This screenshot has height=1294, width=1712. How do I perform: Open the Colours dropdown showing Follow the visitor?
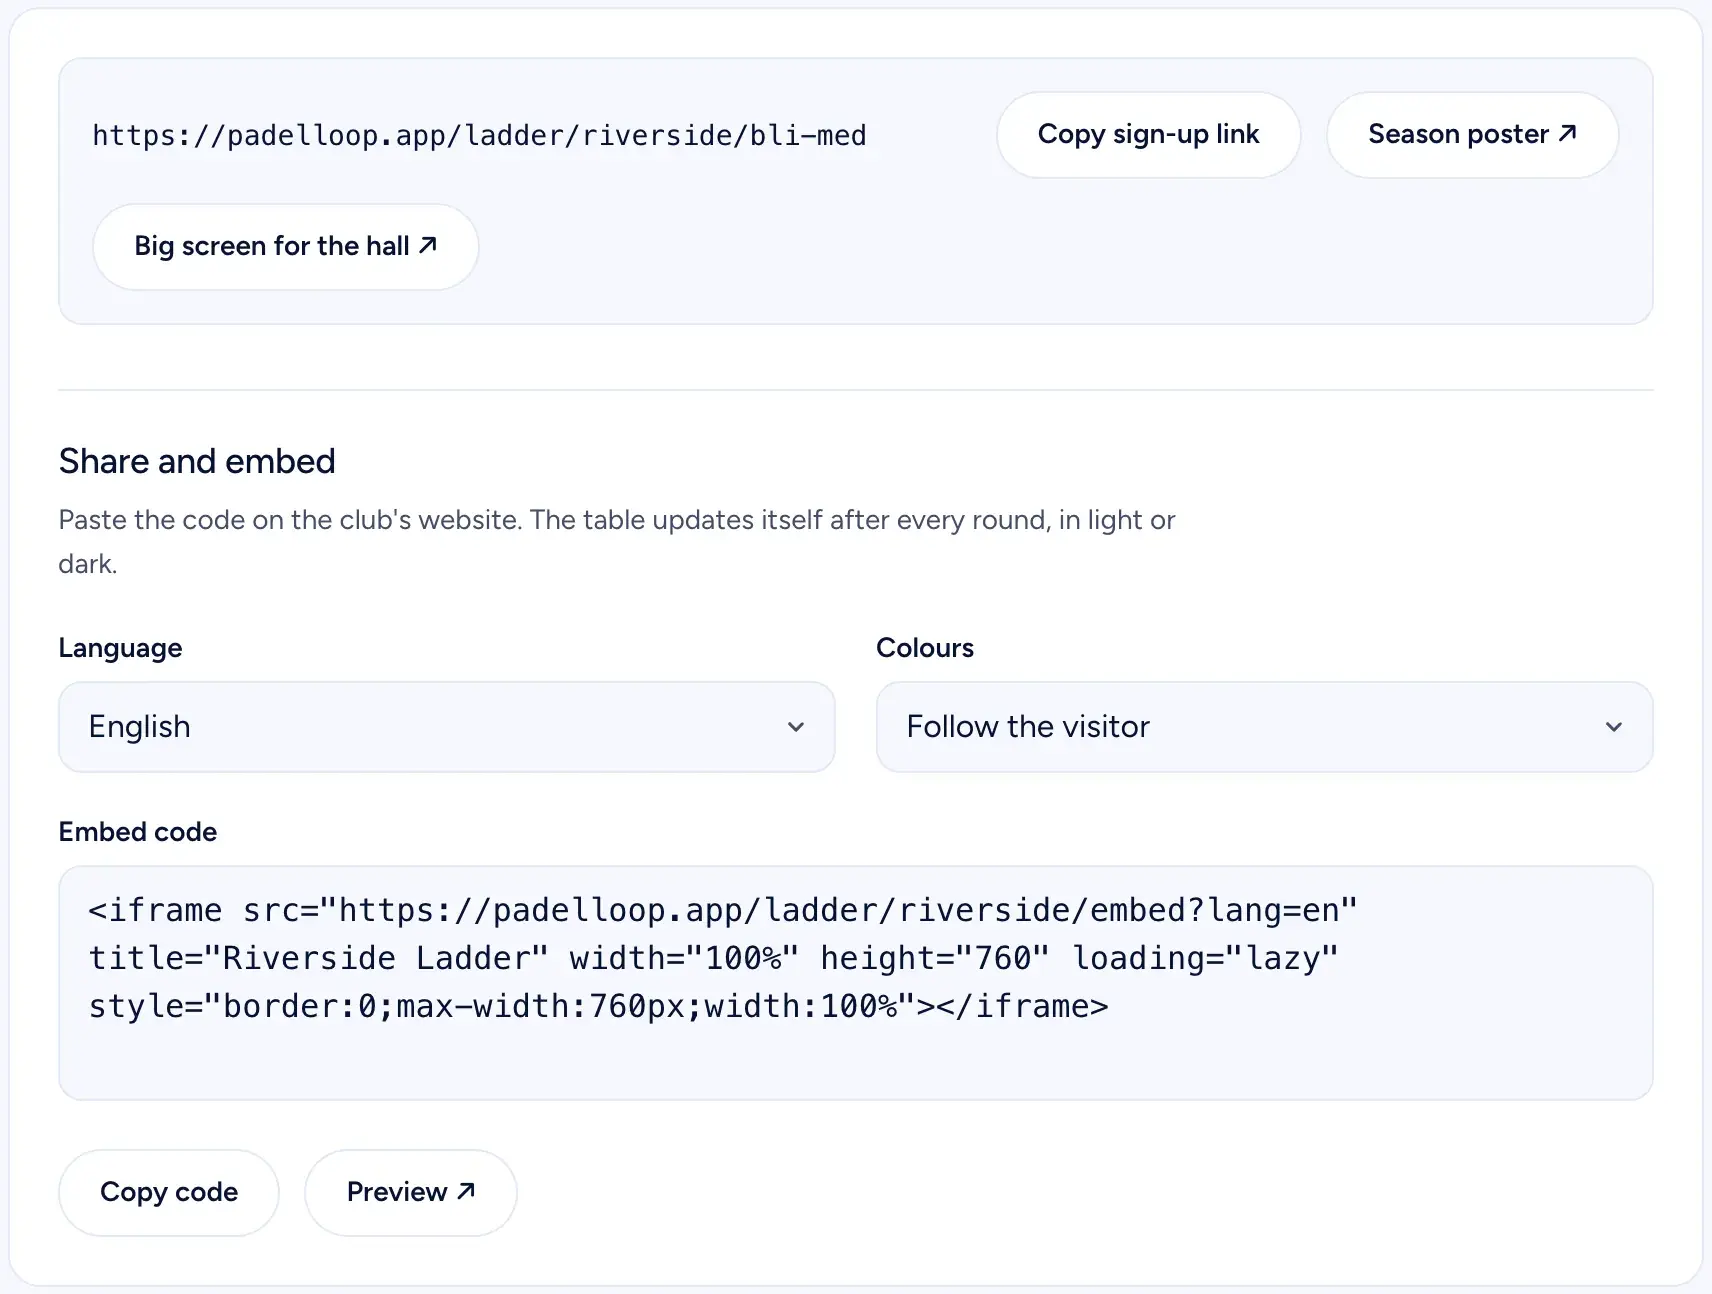click(x=1264, y=727)
